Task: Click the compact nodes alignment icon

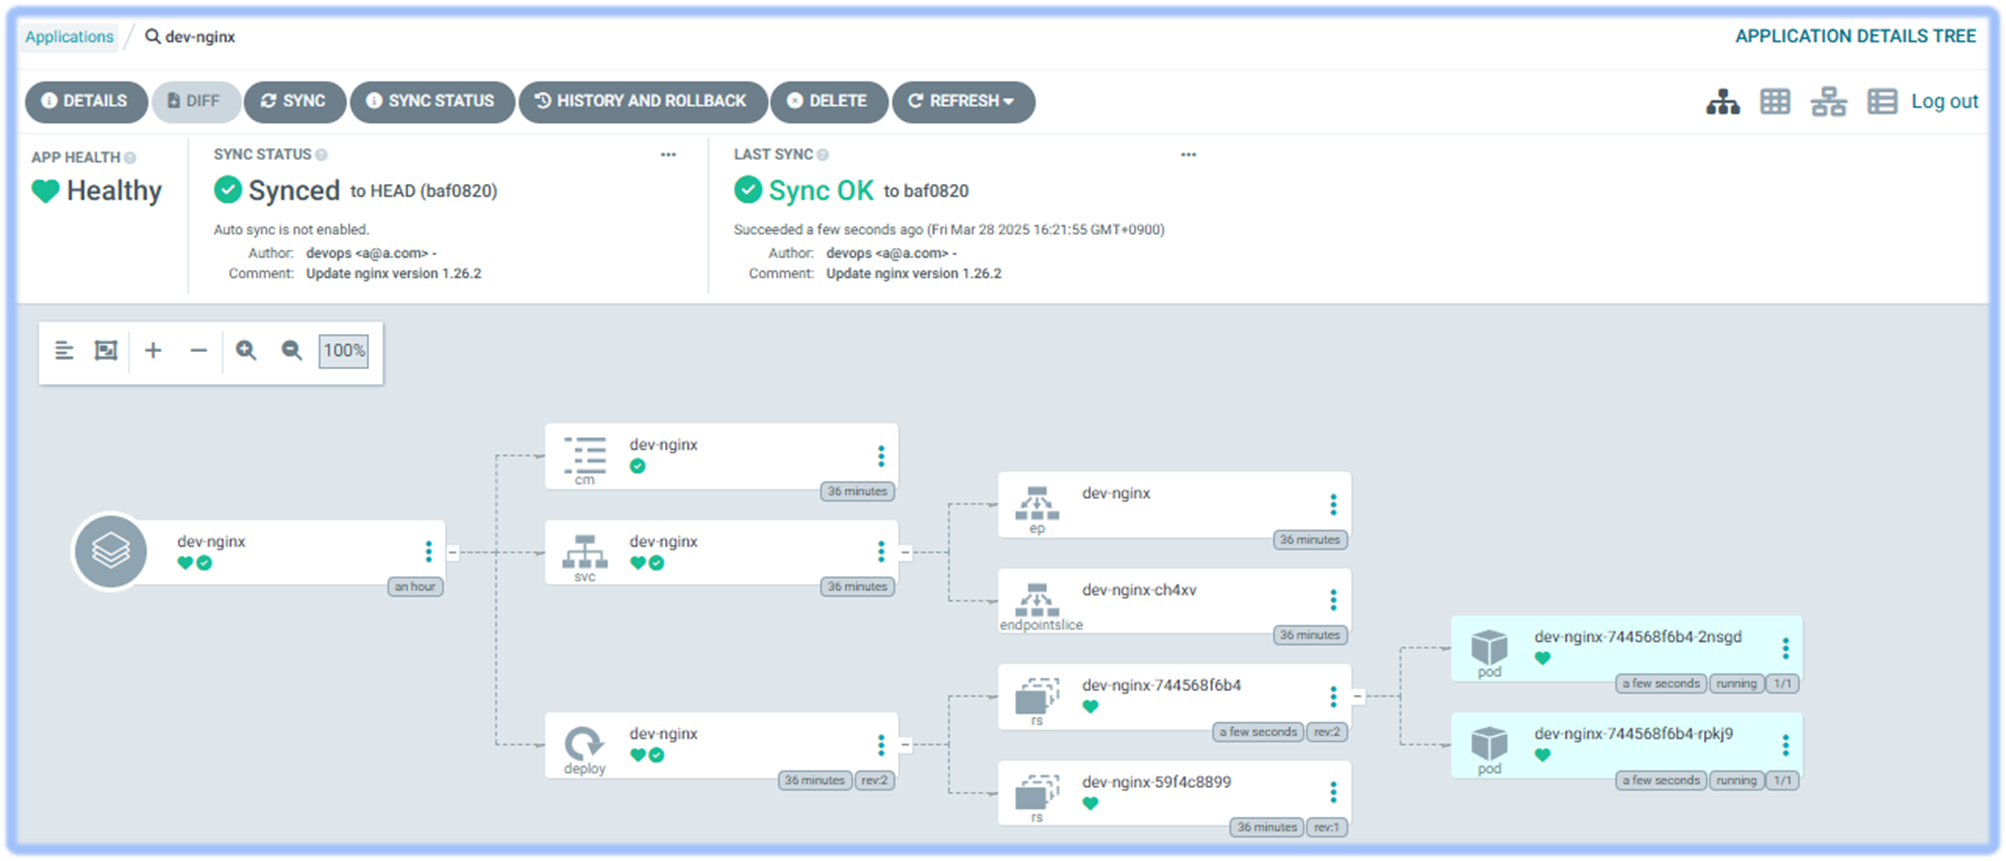Action: 64,351
